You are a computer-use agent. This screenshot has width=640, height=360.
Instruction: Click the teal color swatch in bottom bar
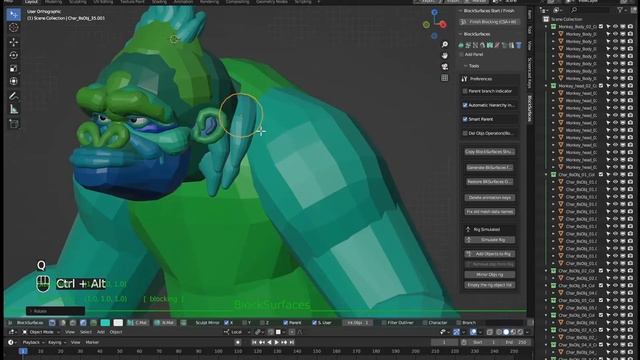click(105, 323)
